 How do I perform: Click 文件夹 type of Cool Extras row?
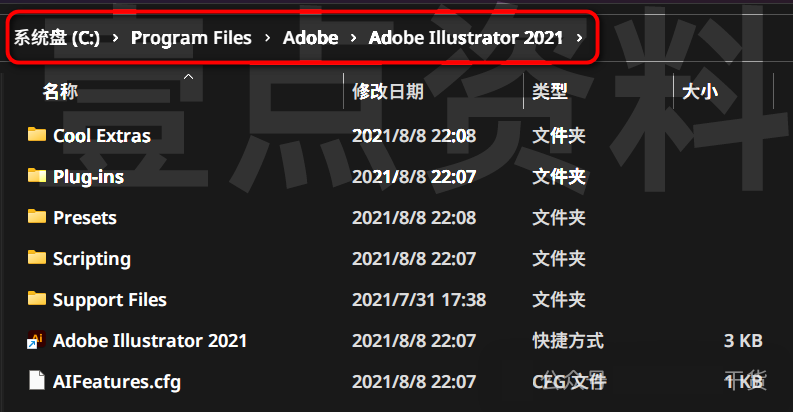click(559, 135)
